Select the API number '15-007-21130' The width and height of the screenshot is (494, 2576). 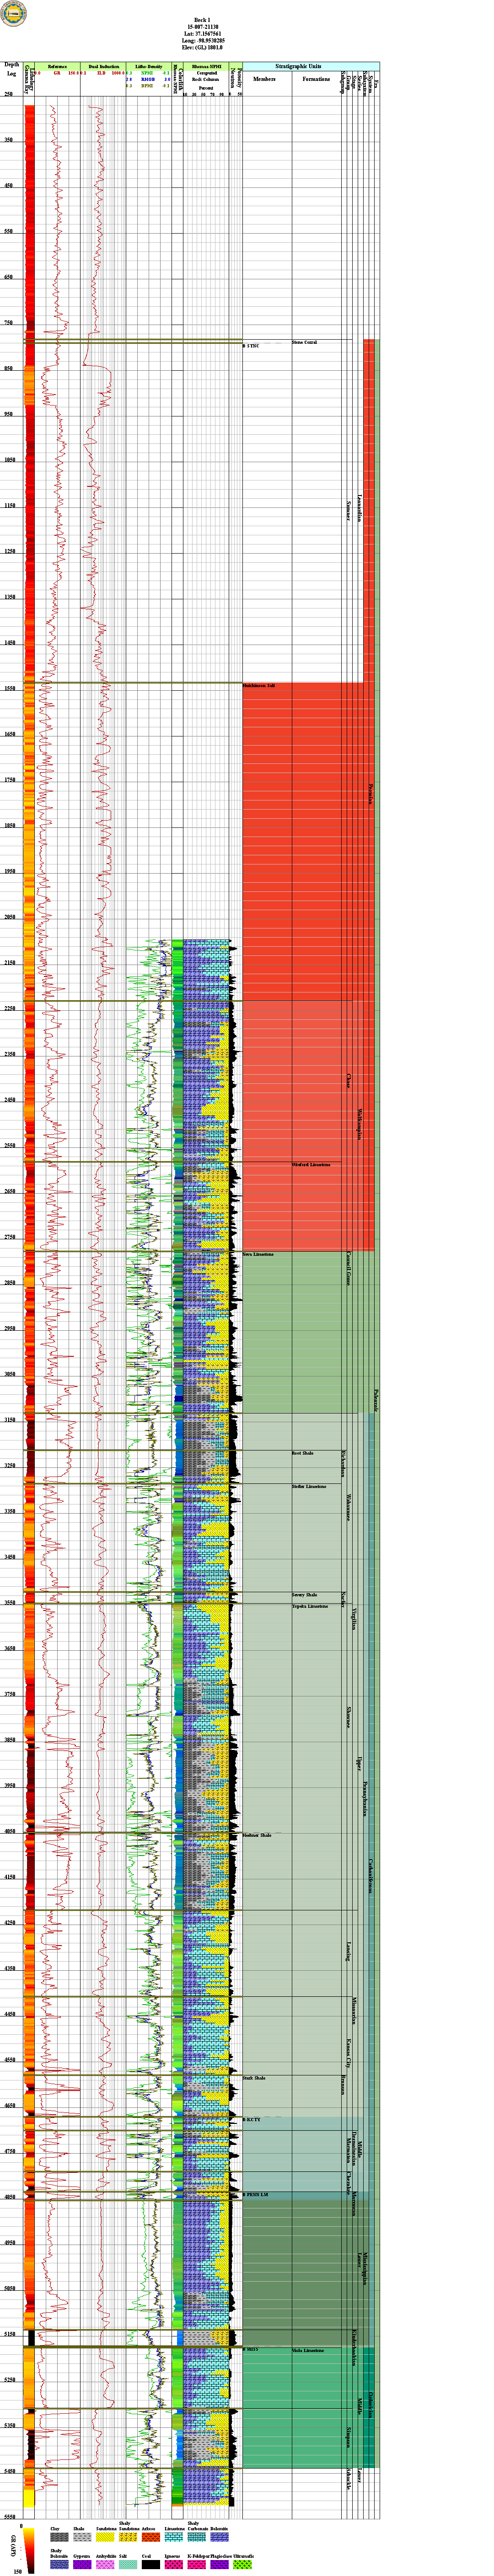click(203, 26)
